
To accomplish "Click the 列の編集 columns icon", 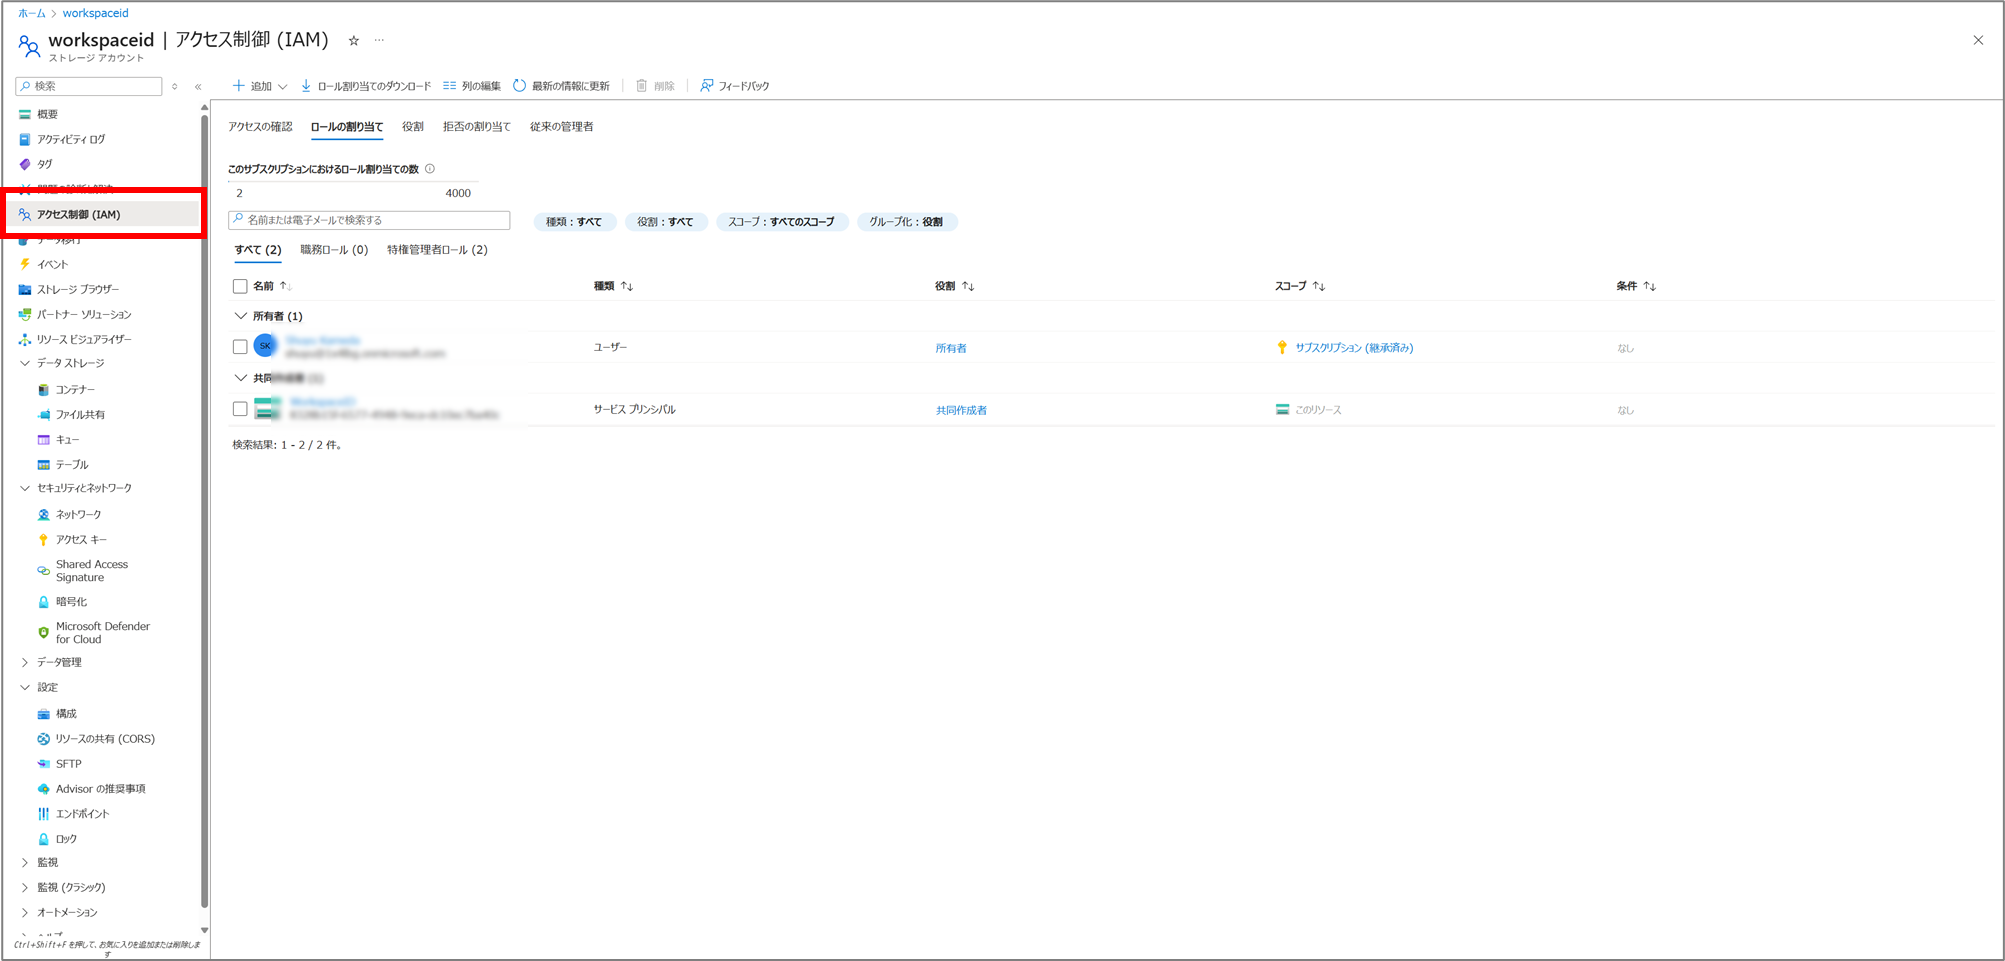I will click(x=450, y=86).
